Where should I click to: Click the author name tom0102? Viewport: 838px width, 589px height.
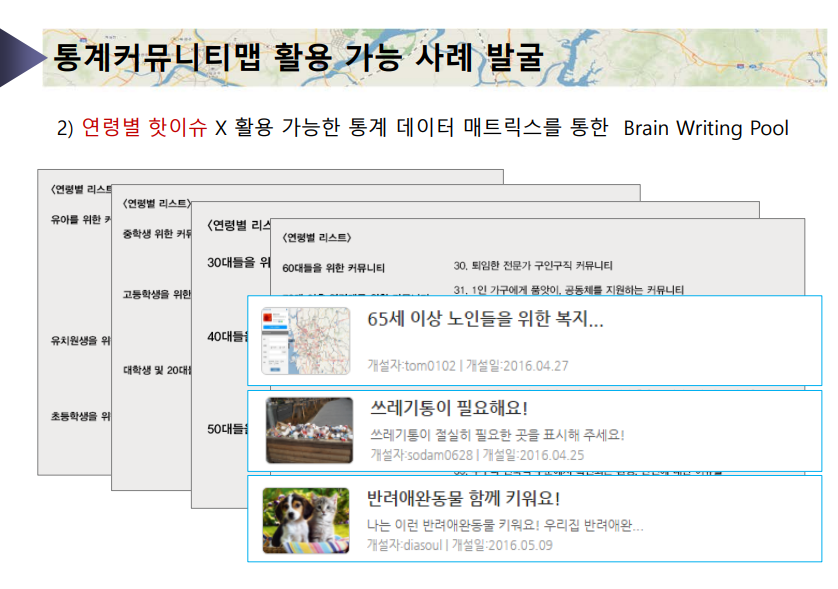[429, 365]
